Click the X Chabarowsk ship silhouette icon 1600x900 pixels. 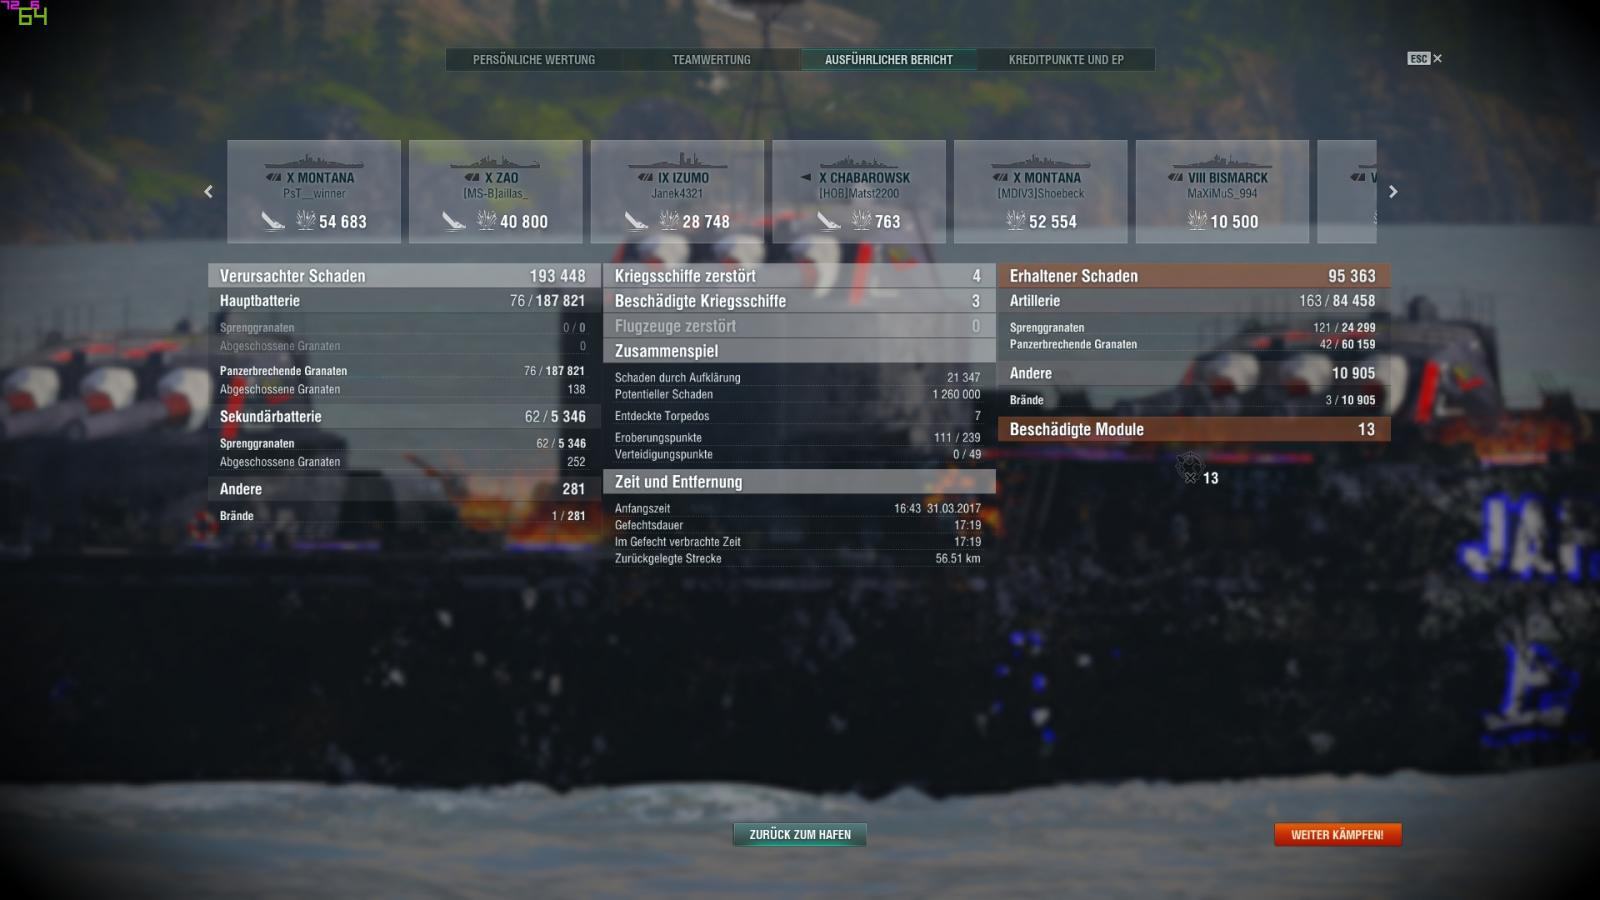pyautogui.click(x=859, y=161)
